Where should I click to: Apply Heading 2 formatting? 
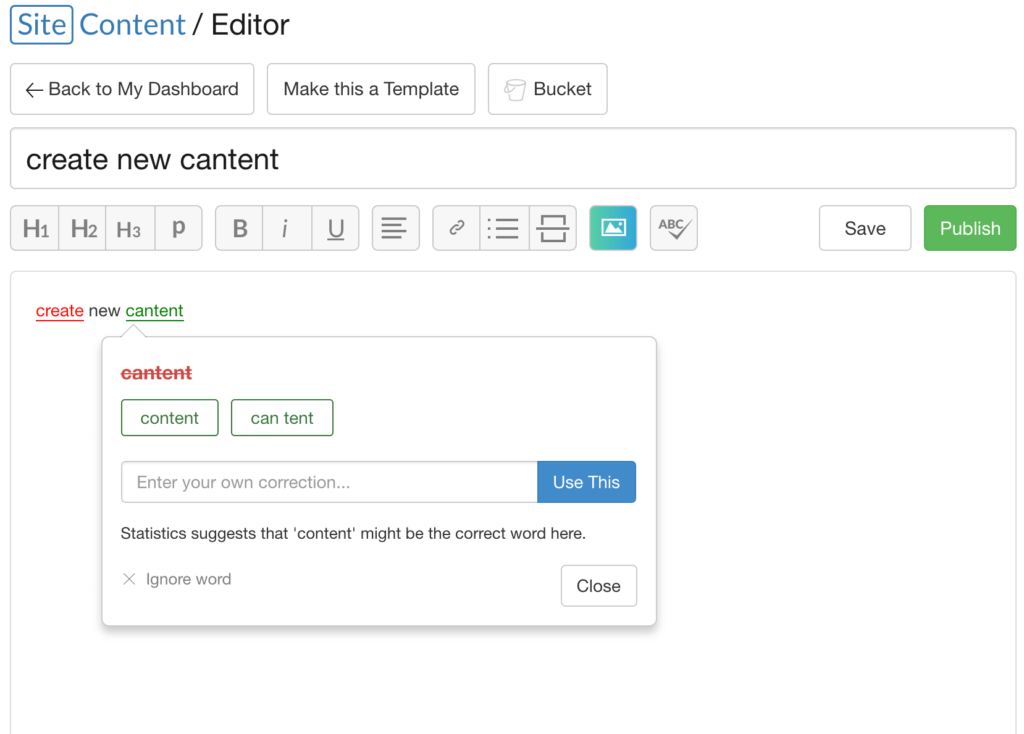coord(83,228)
